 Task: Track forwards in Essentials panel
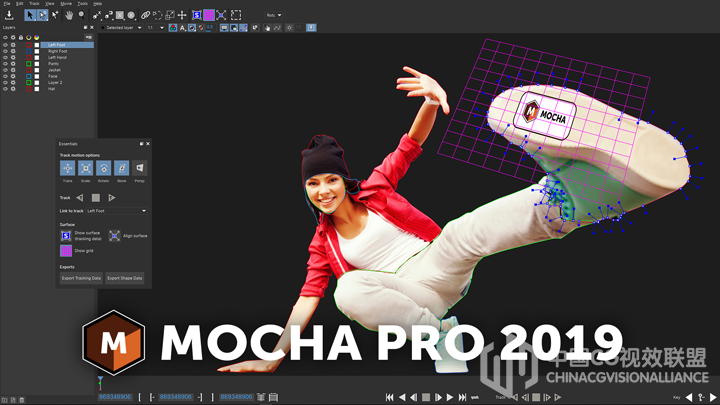(112, 198)
